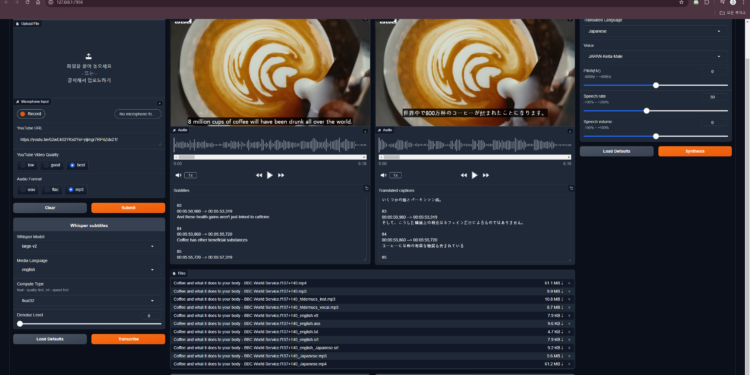Click the orange Synthesis button

point(695,151)
